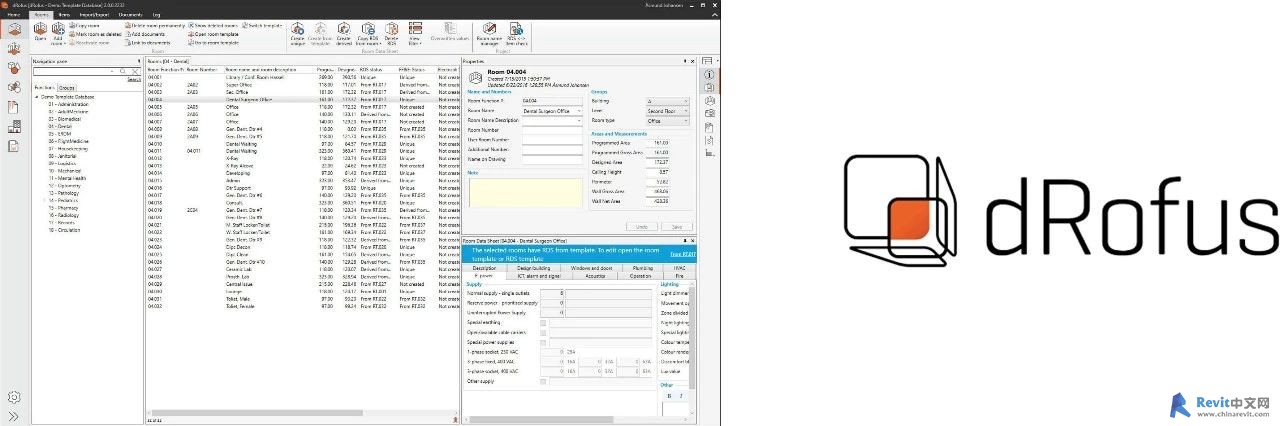Click Go to room template
Viewport: 1280px width, 426px height.
click(213, 43)
